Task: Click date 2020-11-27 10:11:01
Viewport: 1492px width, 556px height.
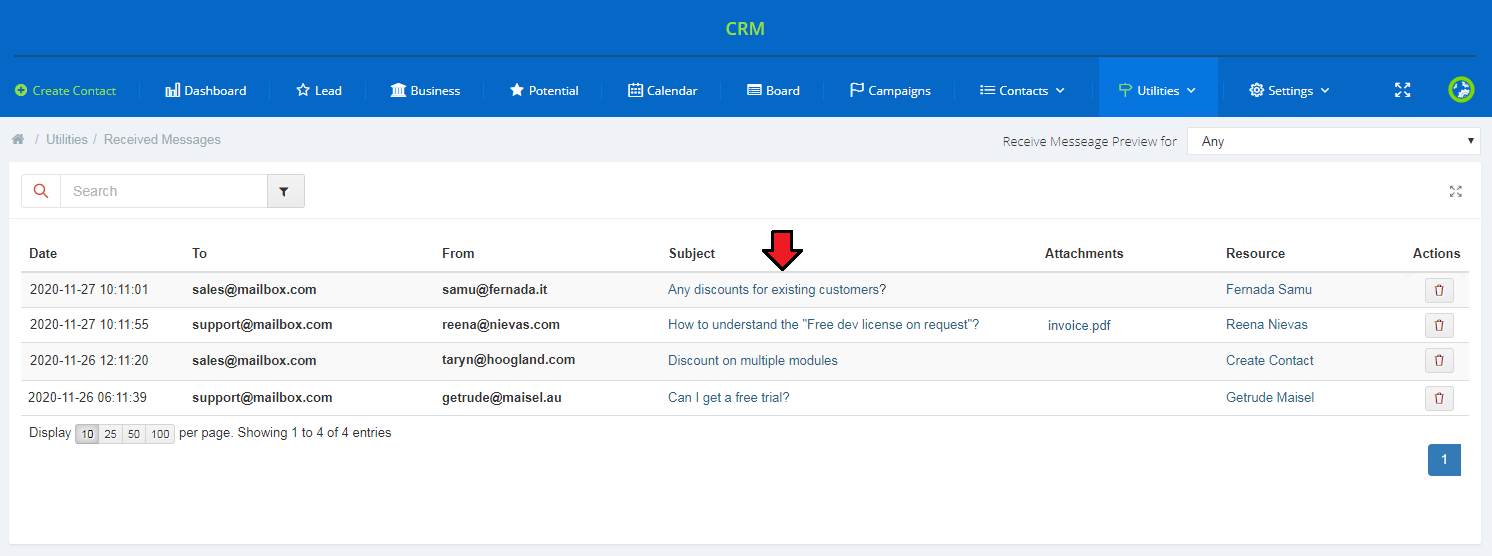Action: (x=89, y=290)
